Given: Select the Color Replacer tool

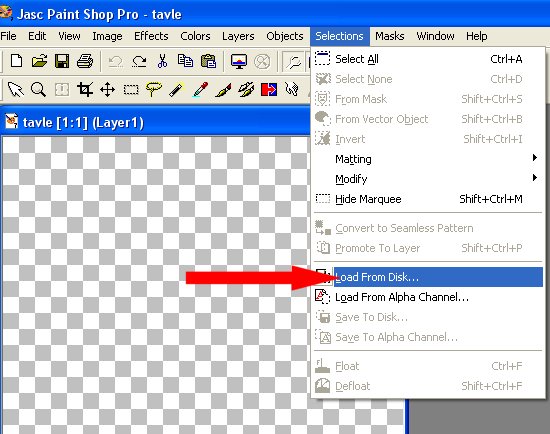Looking at the screenshot, I should [x=269, y=89].
